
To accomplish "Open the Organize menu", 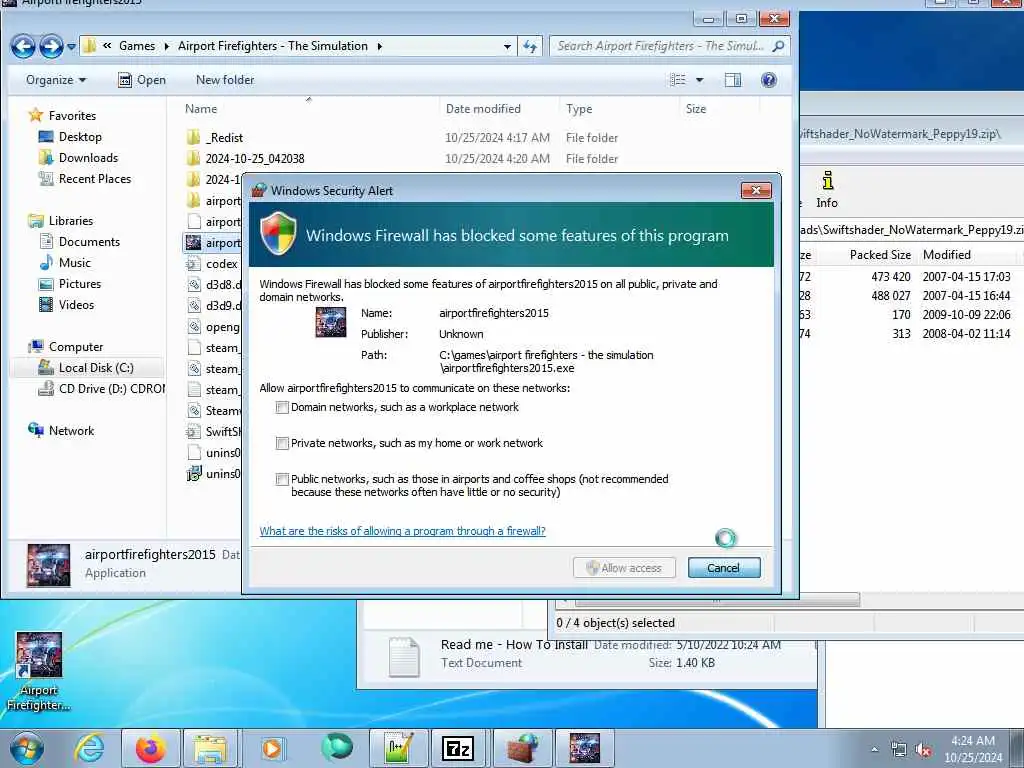I will click(56, 80).
